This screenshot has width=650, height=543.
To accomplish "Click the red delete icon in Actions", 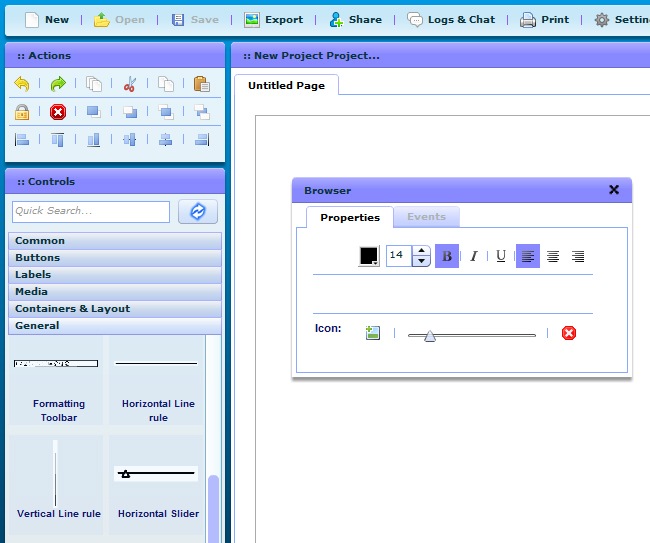I will [58, 112].
